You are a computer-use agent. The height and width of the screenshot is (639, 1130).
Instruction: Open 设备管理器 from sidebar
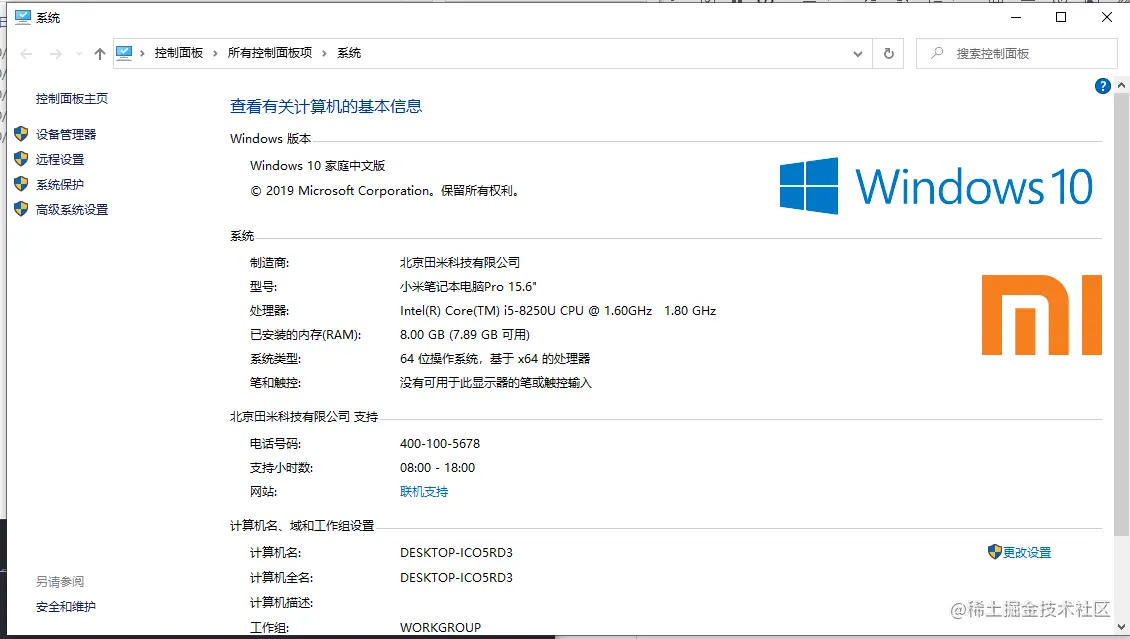(x=66, y=134)
